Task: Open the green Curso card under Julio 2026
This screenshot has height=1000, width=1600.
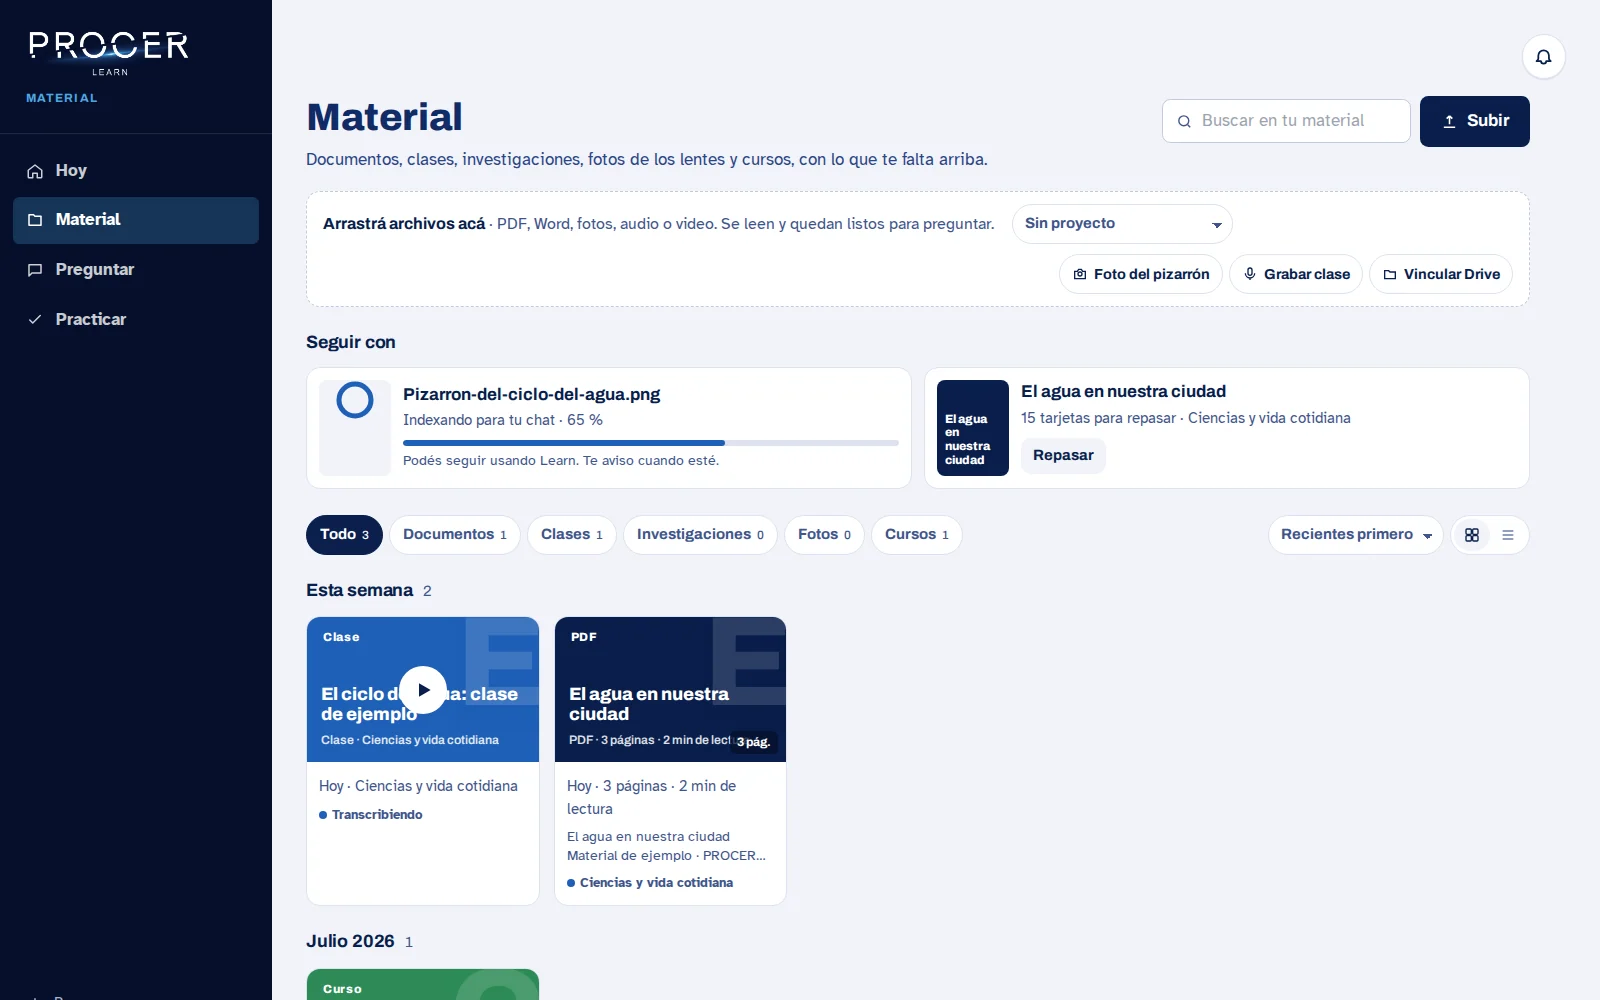Action: click(x=423, y=985)
